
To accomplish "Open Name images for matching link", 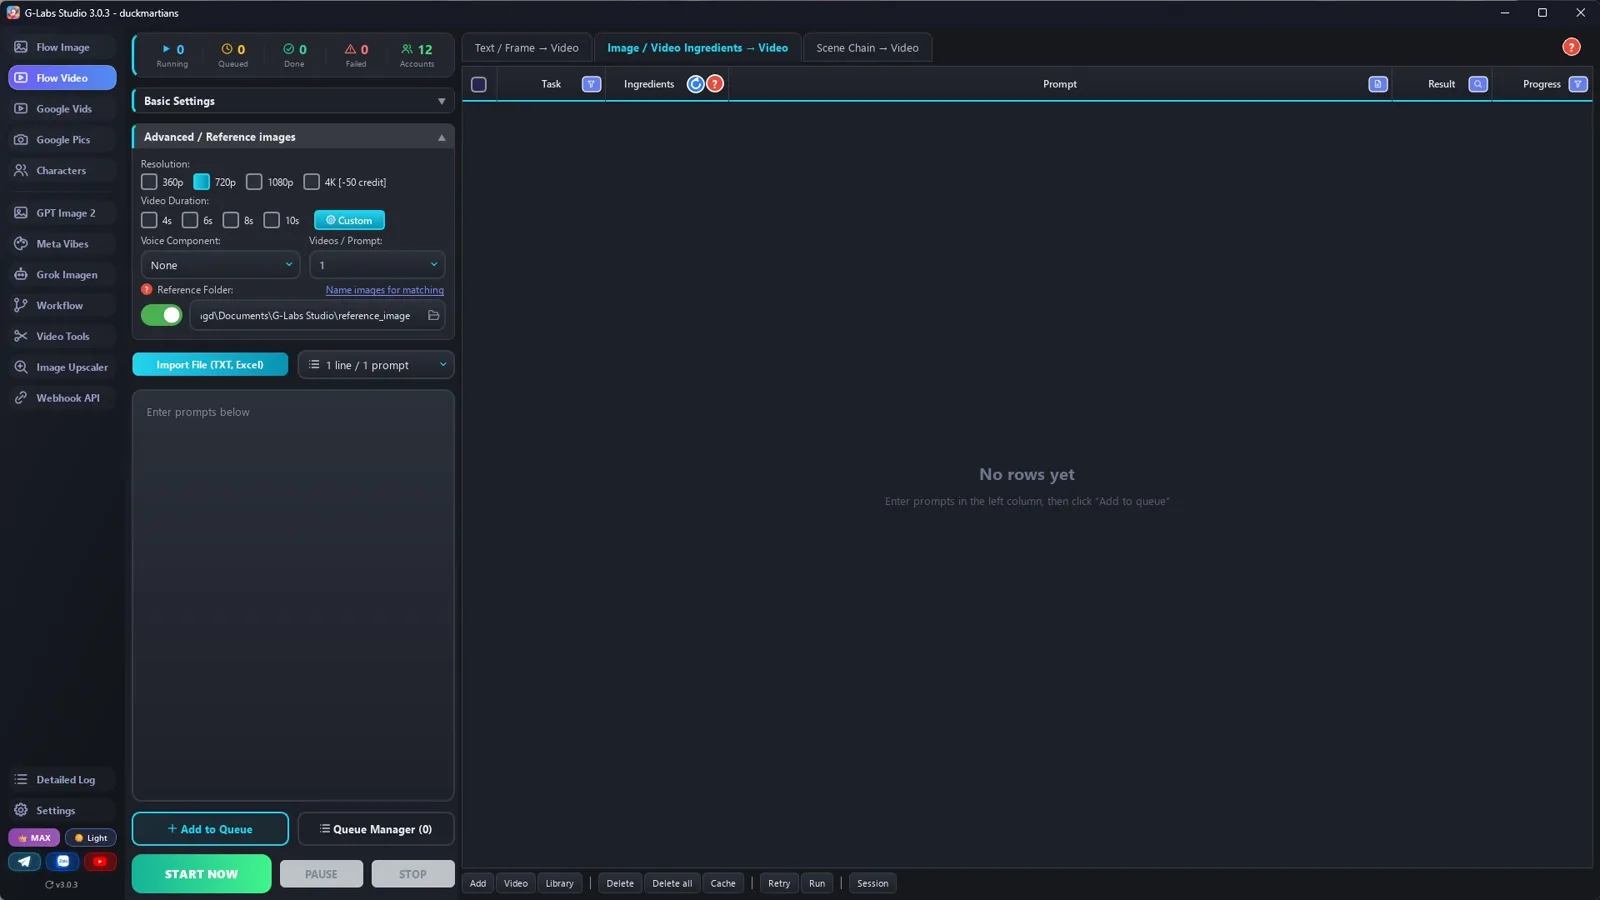I will pos(385,290).
